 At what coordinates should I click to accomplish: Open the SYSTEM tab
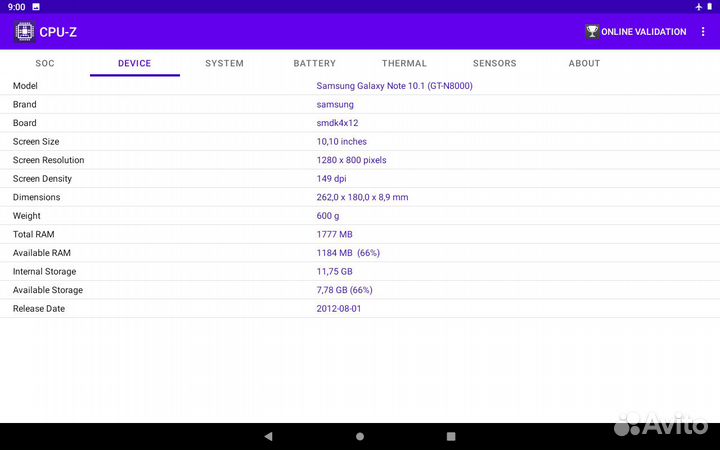(x=225, y=63)
